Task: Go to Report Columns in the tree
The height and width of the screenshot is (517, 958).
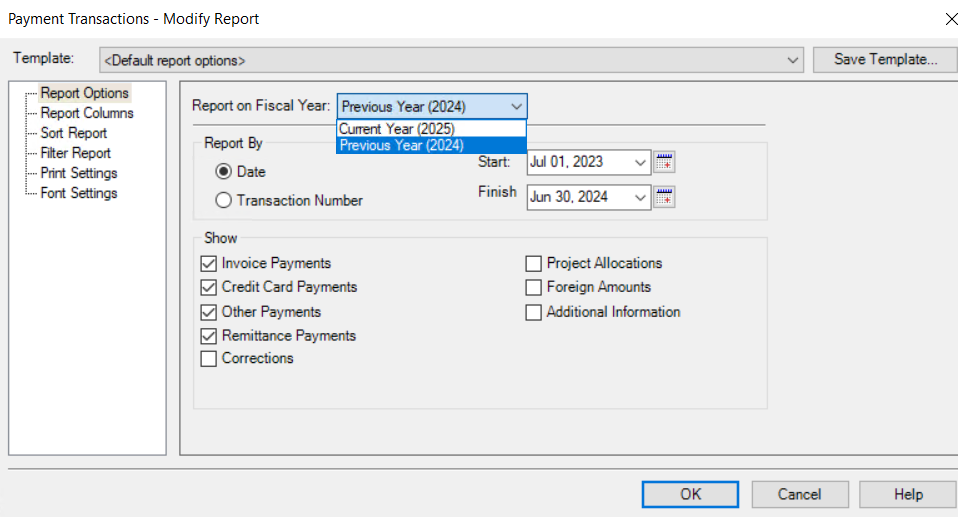Action: pos(87,113)
